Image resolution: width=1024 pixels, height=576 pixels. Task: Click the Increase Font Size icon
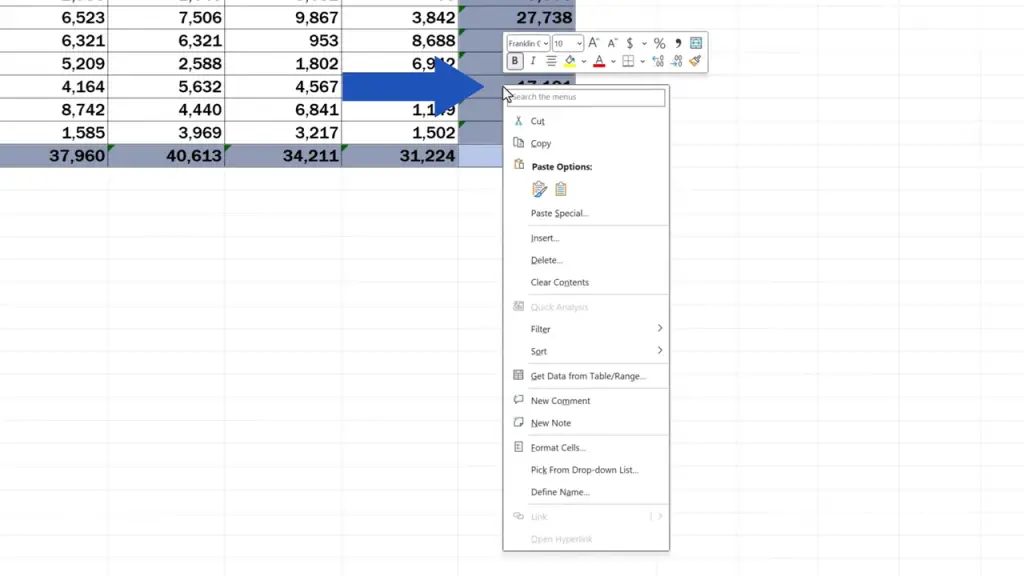[x=593, y=43]
